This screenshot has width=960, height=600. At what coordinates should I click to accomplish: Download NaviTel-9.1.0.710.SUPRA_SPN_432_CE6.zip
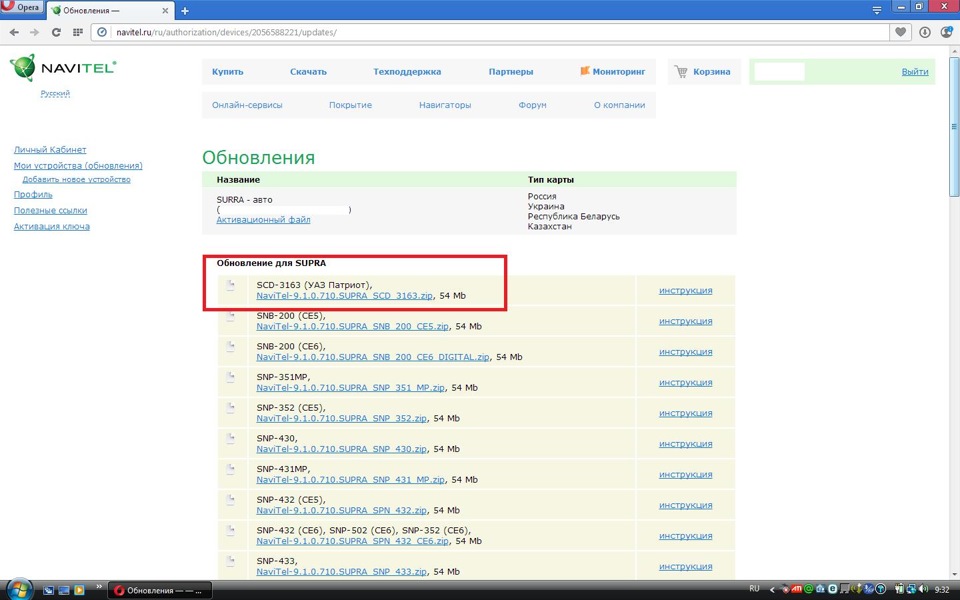(x=353, y=541)
